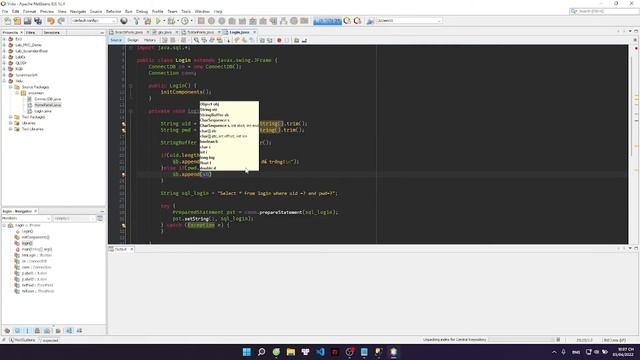Click the Save All toolbar icon
The height and width of the screenshot is (360, 640).
point(38,21)
